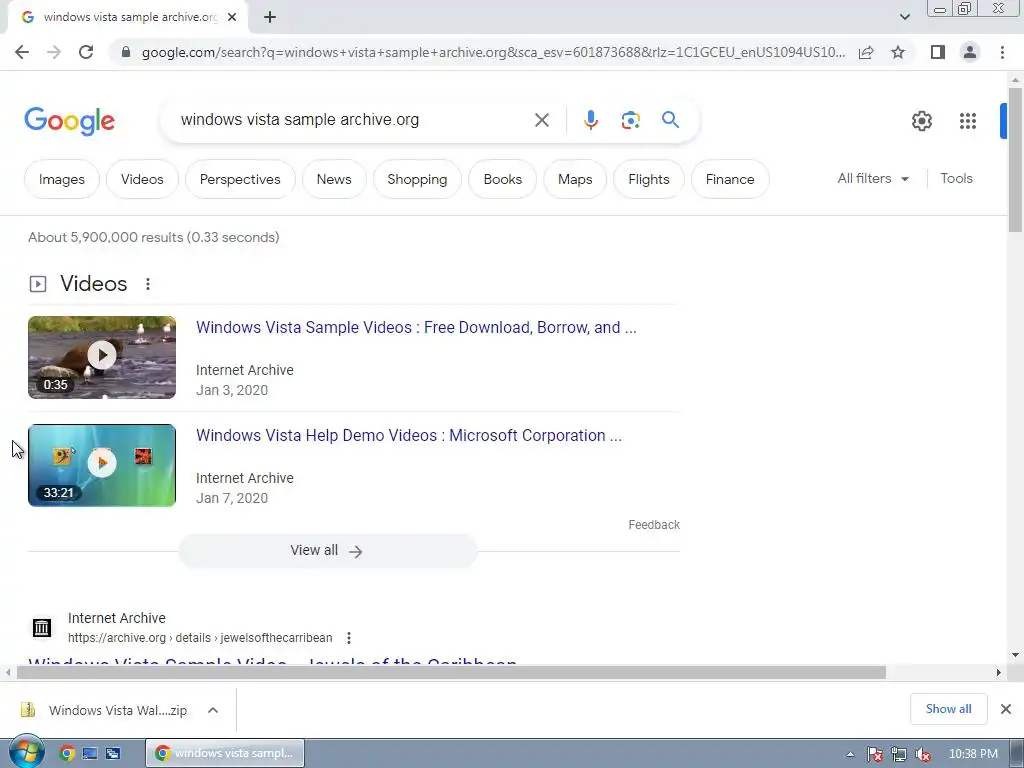Switch to Chrome taskbar window button
Viewport: 1024px width, 768px height.
225,754
